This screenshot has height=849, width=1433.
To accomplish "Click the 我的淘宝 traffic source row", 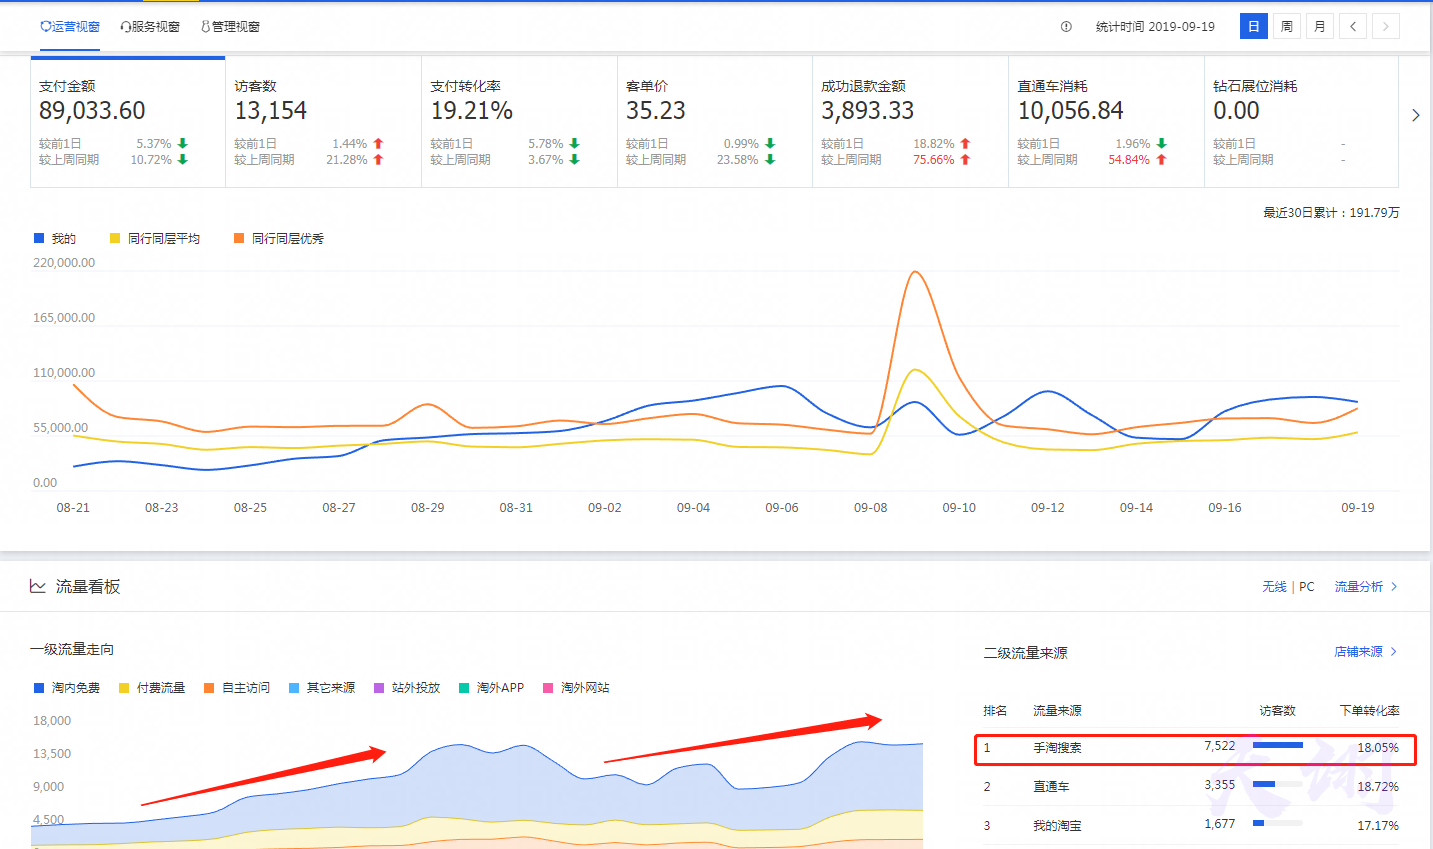I will click(x=1191, y=826).
